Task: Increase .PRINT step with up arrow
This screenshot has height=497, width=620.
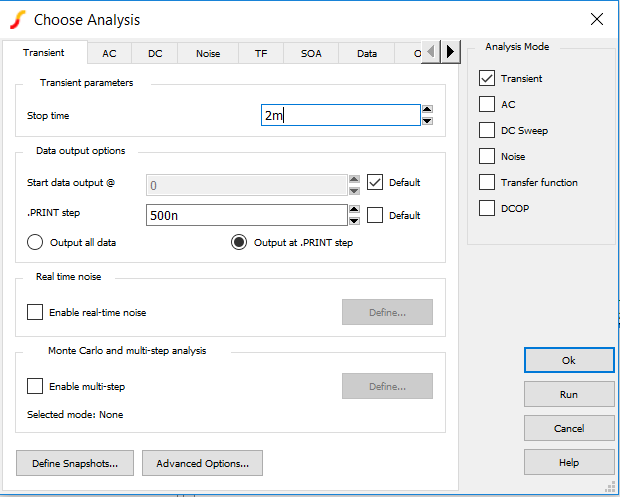Action: tap(353, 210)
